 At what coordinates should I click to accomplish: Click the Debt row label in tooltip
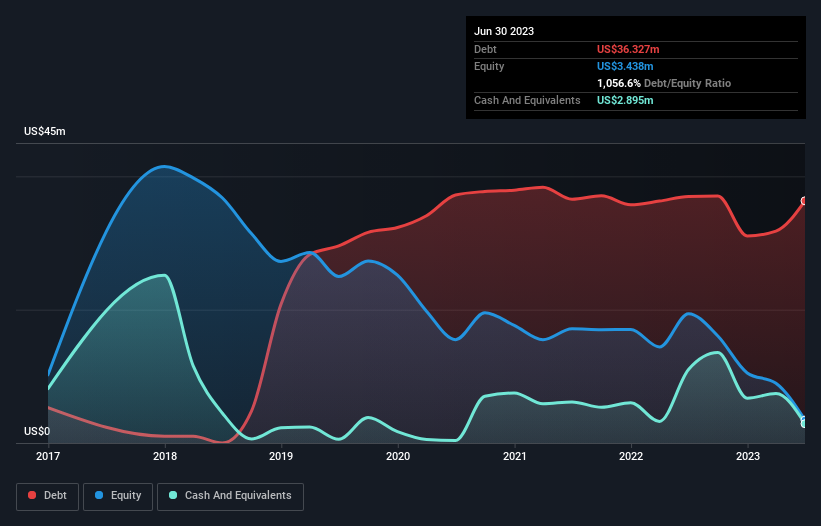[485, 49]
